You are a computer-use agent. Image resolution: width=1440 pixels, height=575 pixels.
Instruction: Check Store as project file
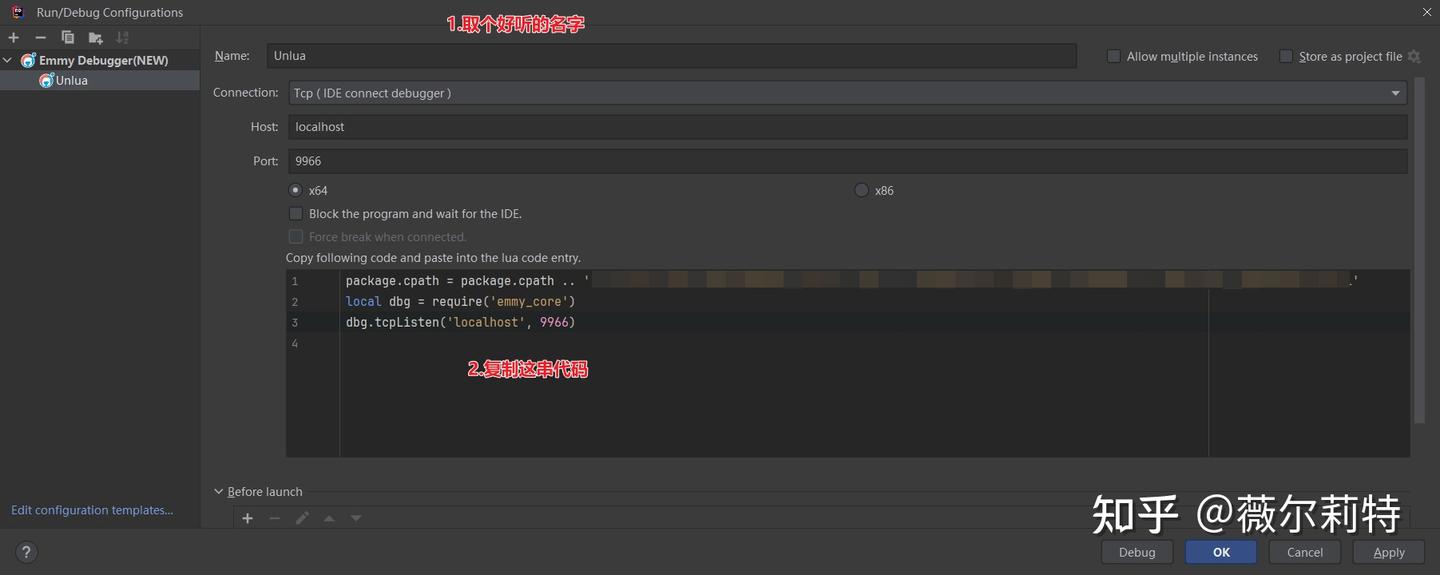1286,56
